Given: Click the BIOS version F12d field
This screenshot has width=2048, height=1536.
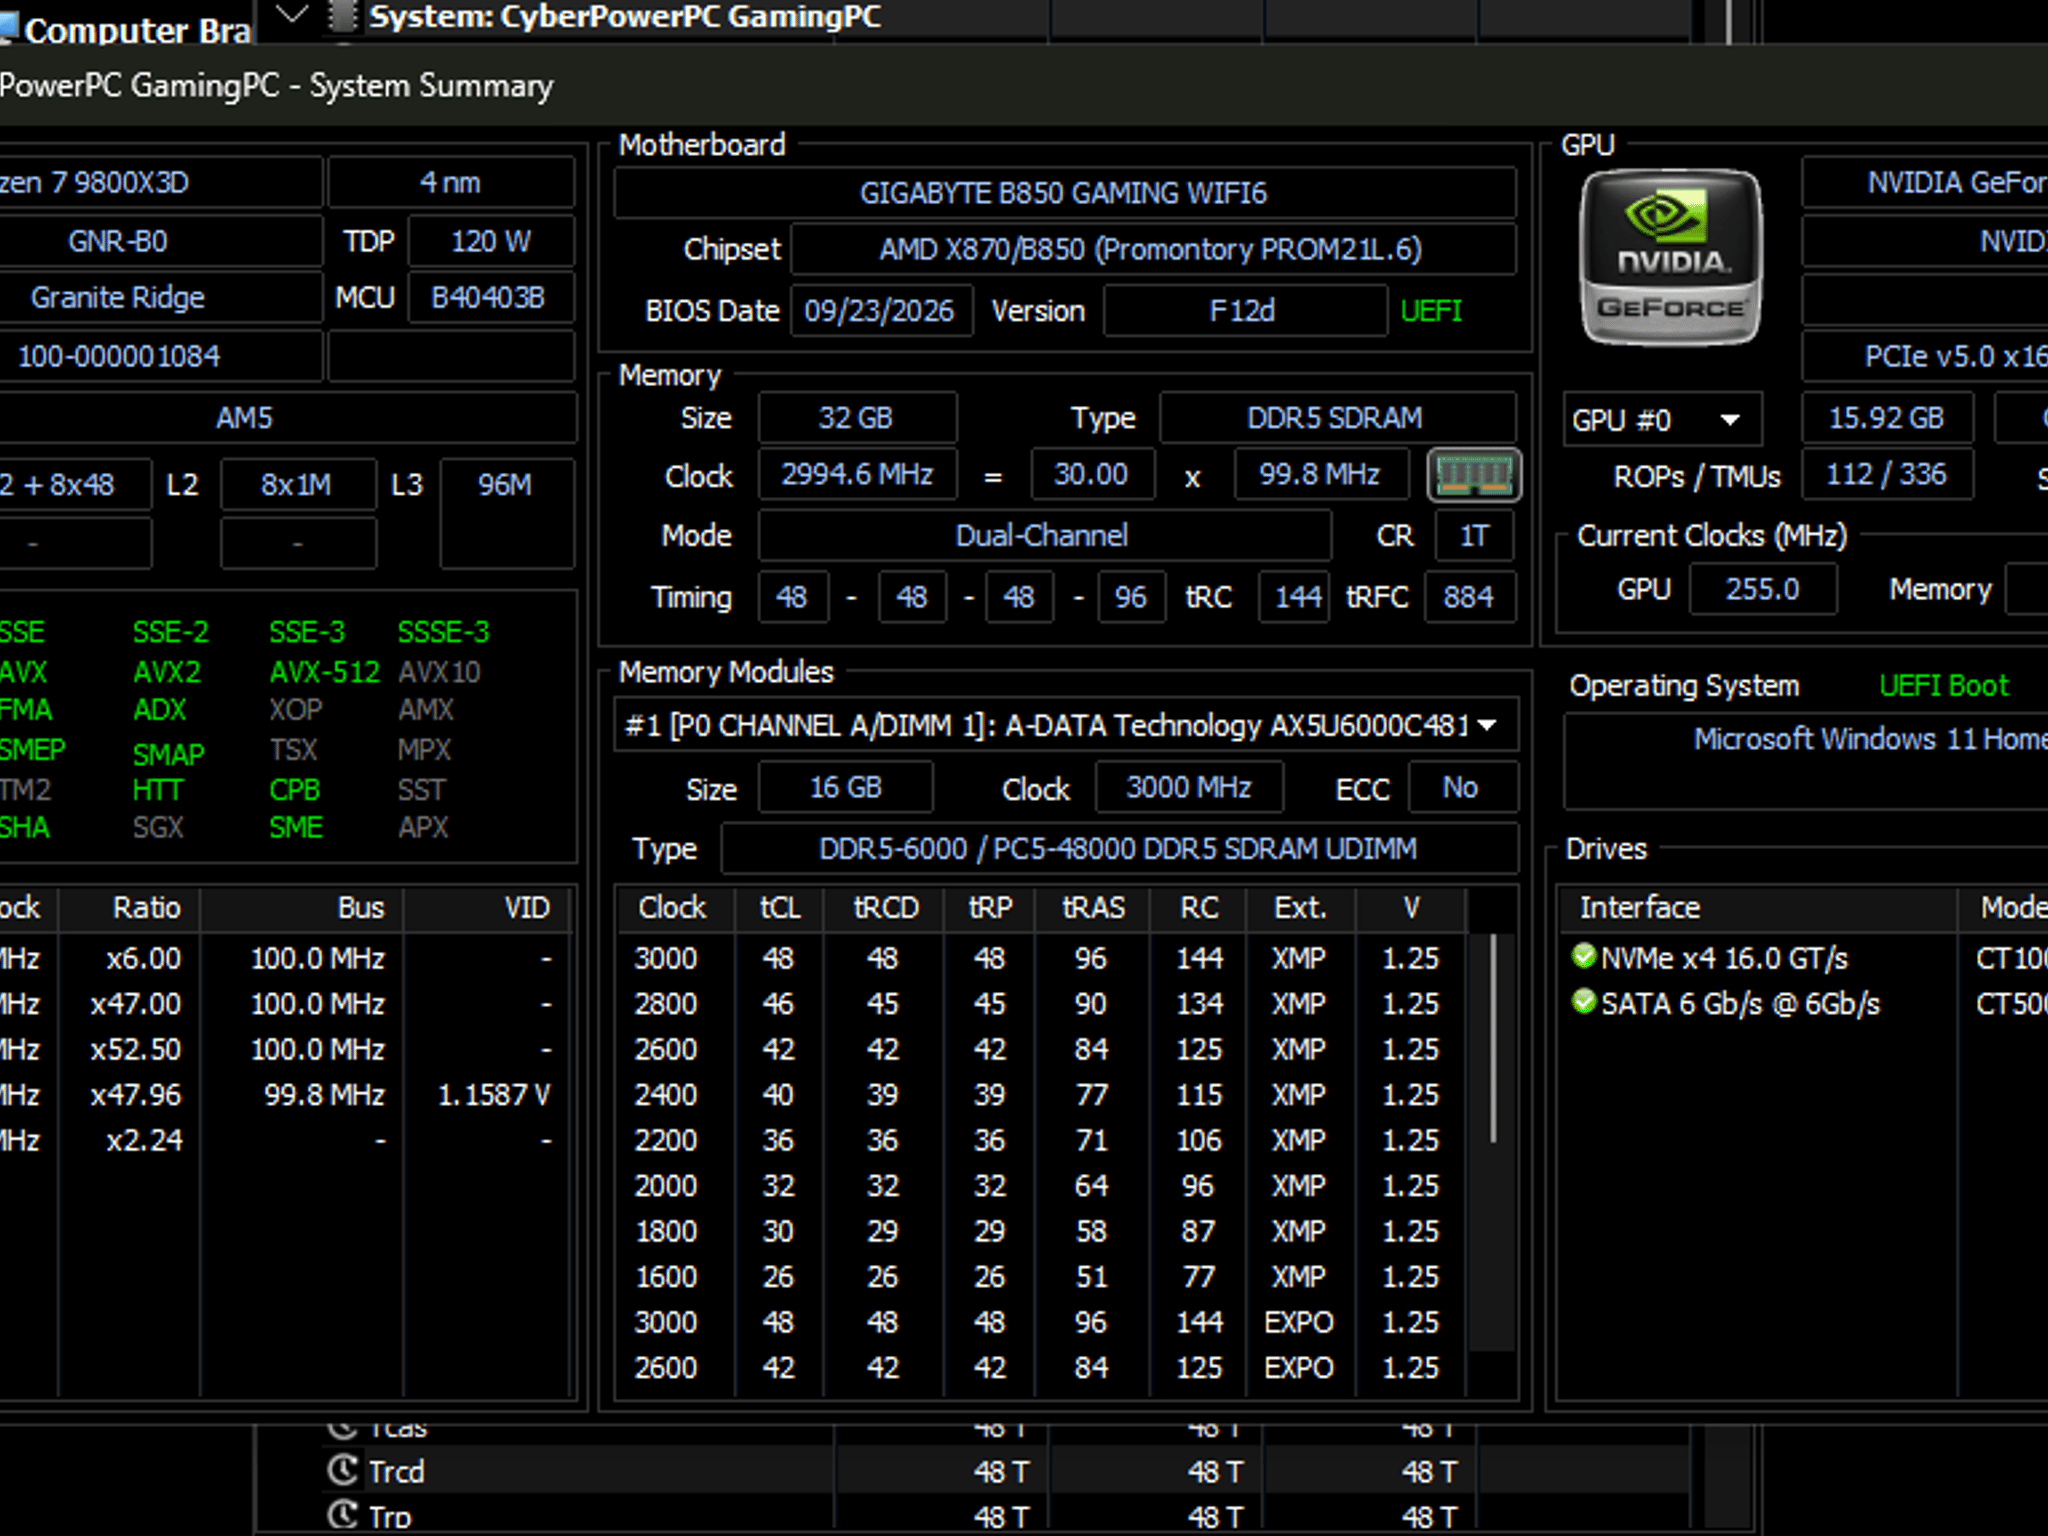Looking at the screenshot, I should [1244, 311].
